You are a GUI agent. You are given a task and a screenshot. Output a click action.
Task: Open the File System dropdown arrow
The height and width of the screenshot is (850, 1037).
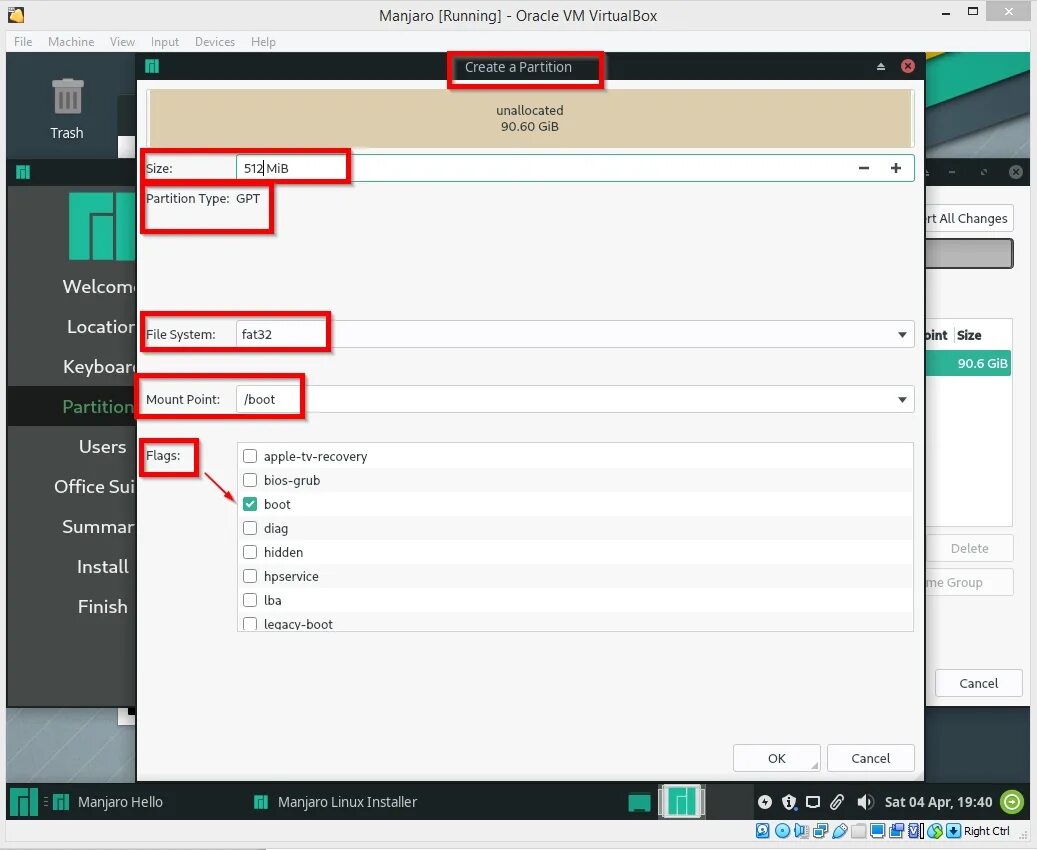pos(902,335)
